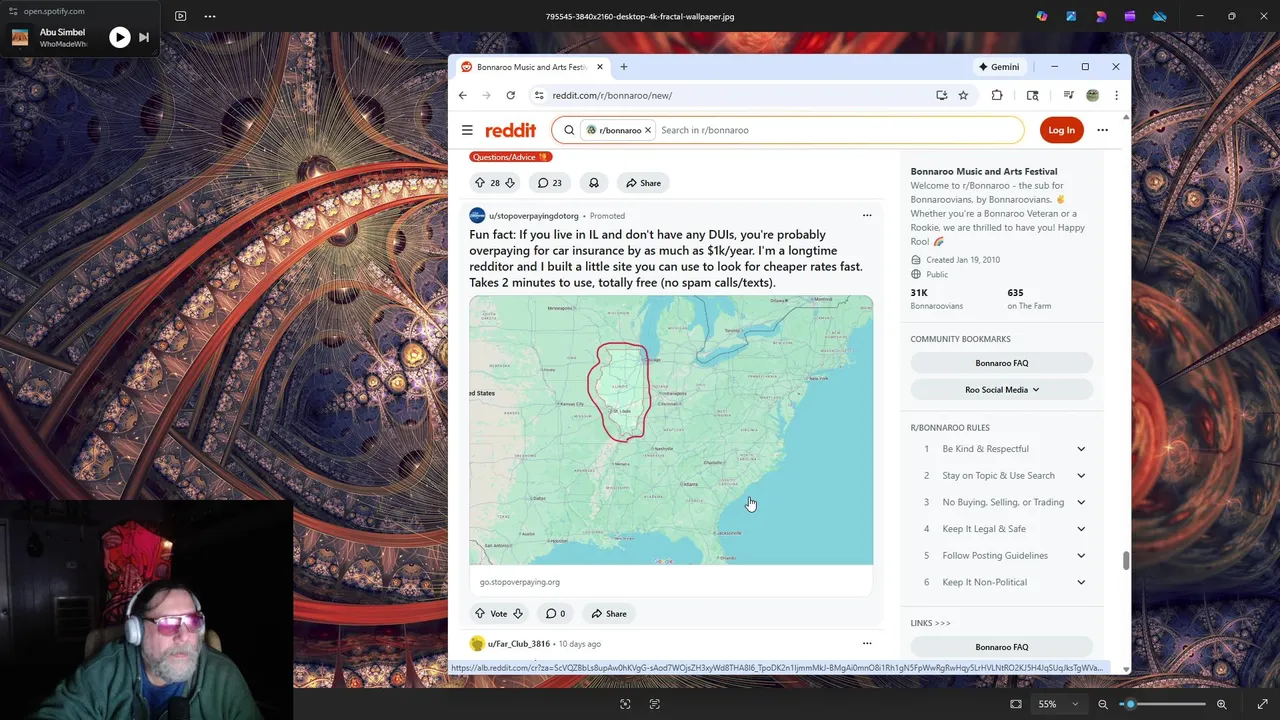Open u/Far_Club_3816 profile
The width and height of the screenshot is (1280, 720).
click(518, 644)
